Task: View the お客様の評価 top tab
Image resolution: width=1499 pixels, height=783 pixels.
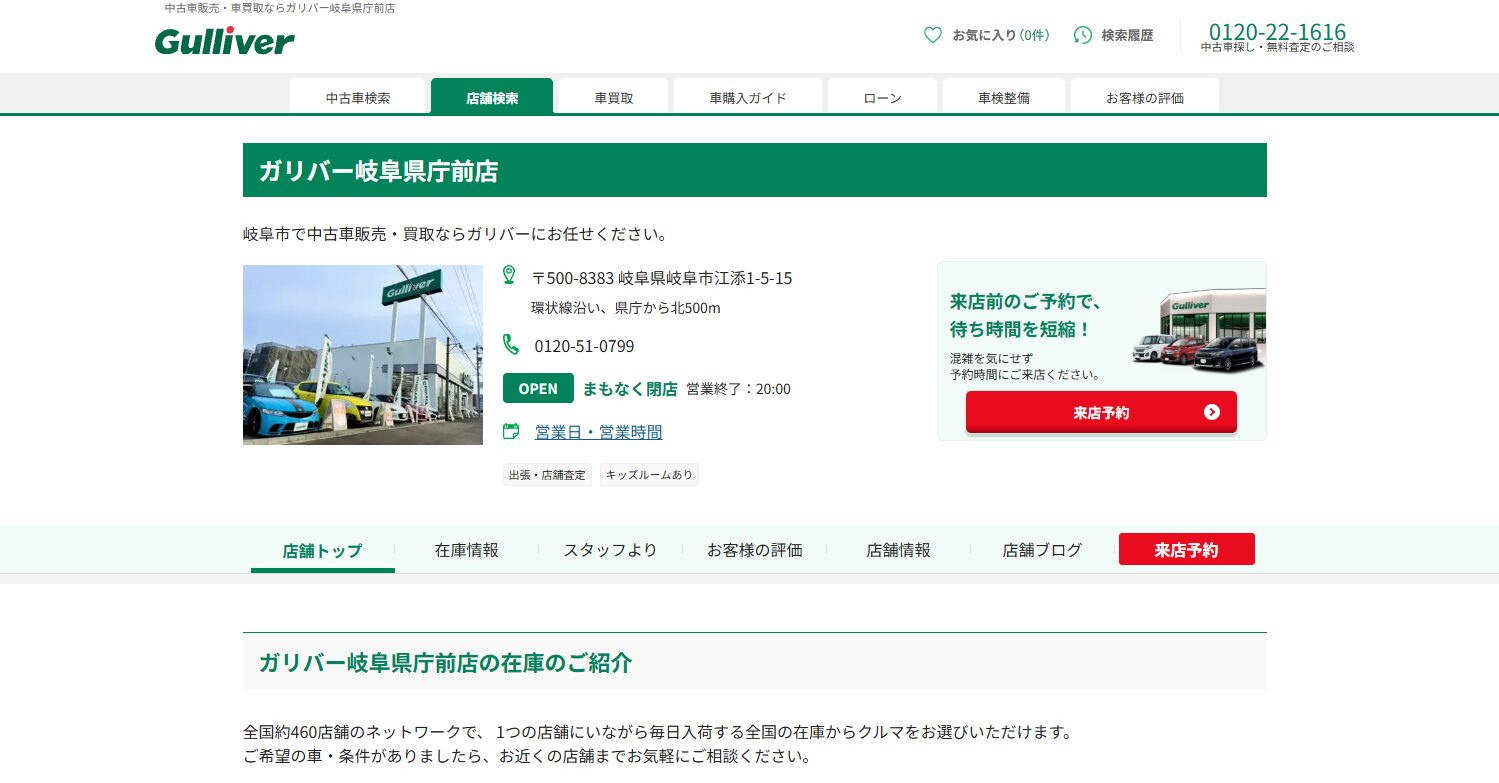Action: tap(1144, 98)
